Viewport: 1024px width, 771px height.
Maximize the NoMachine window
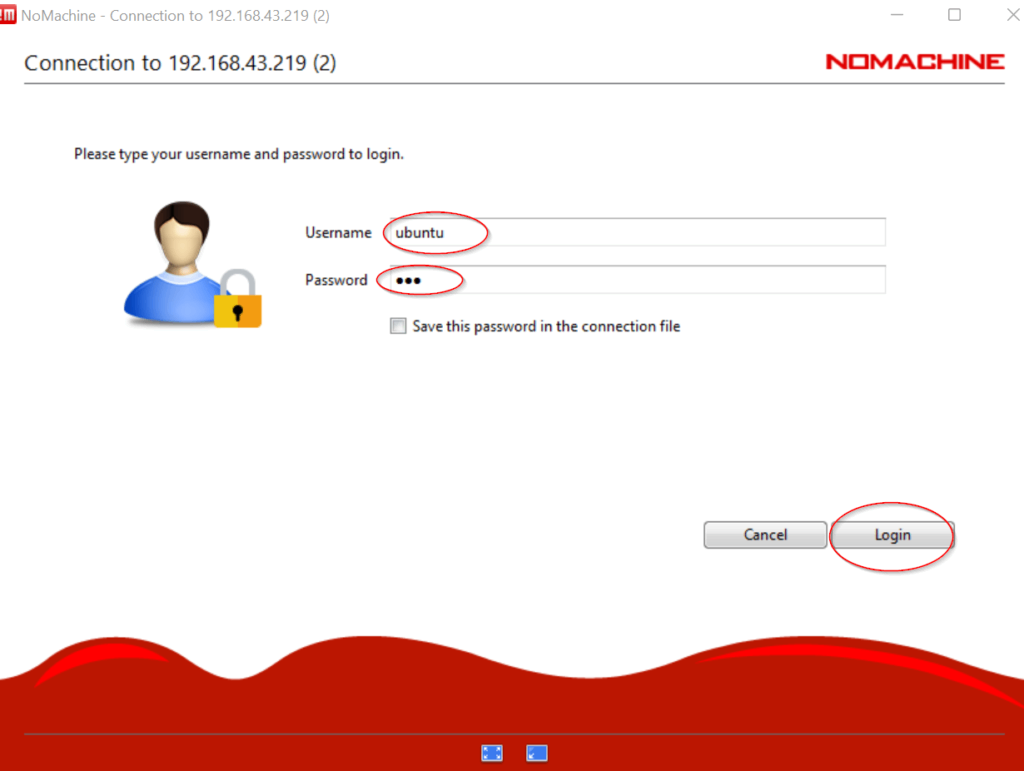[x=954, y=14]
